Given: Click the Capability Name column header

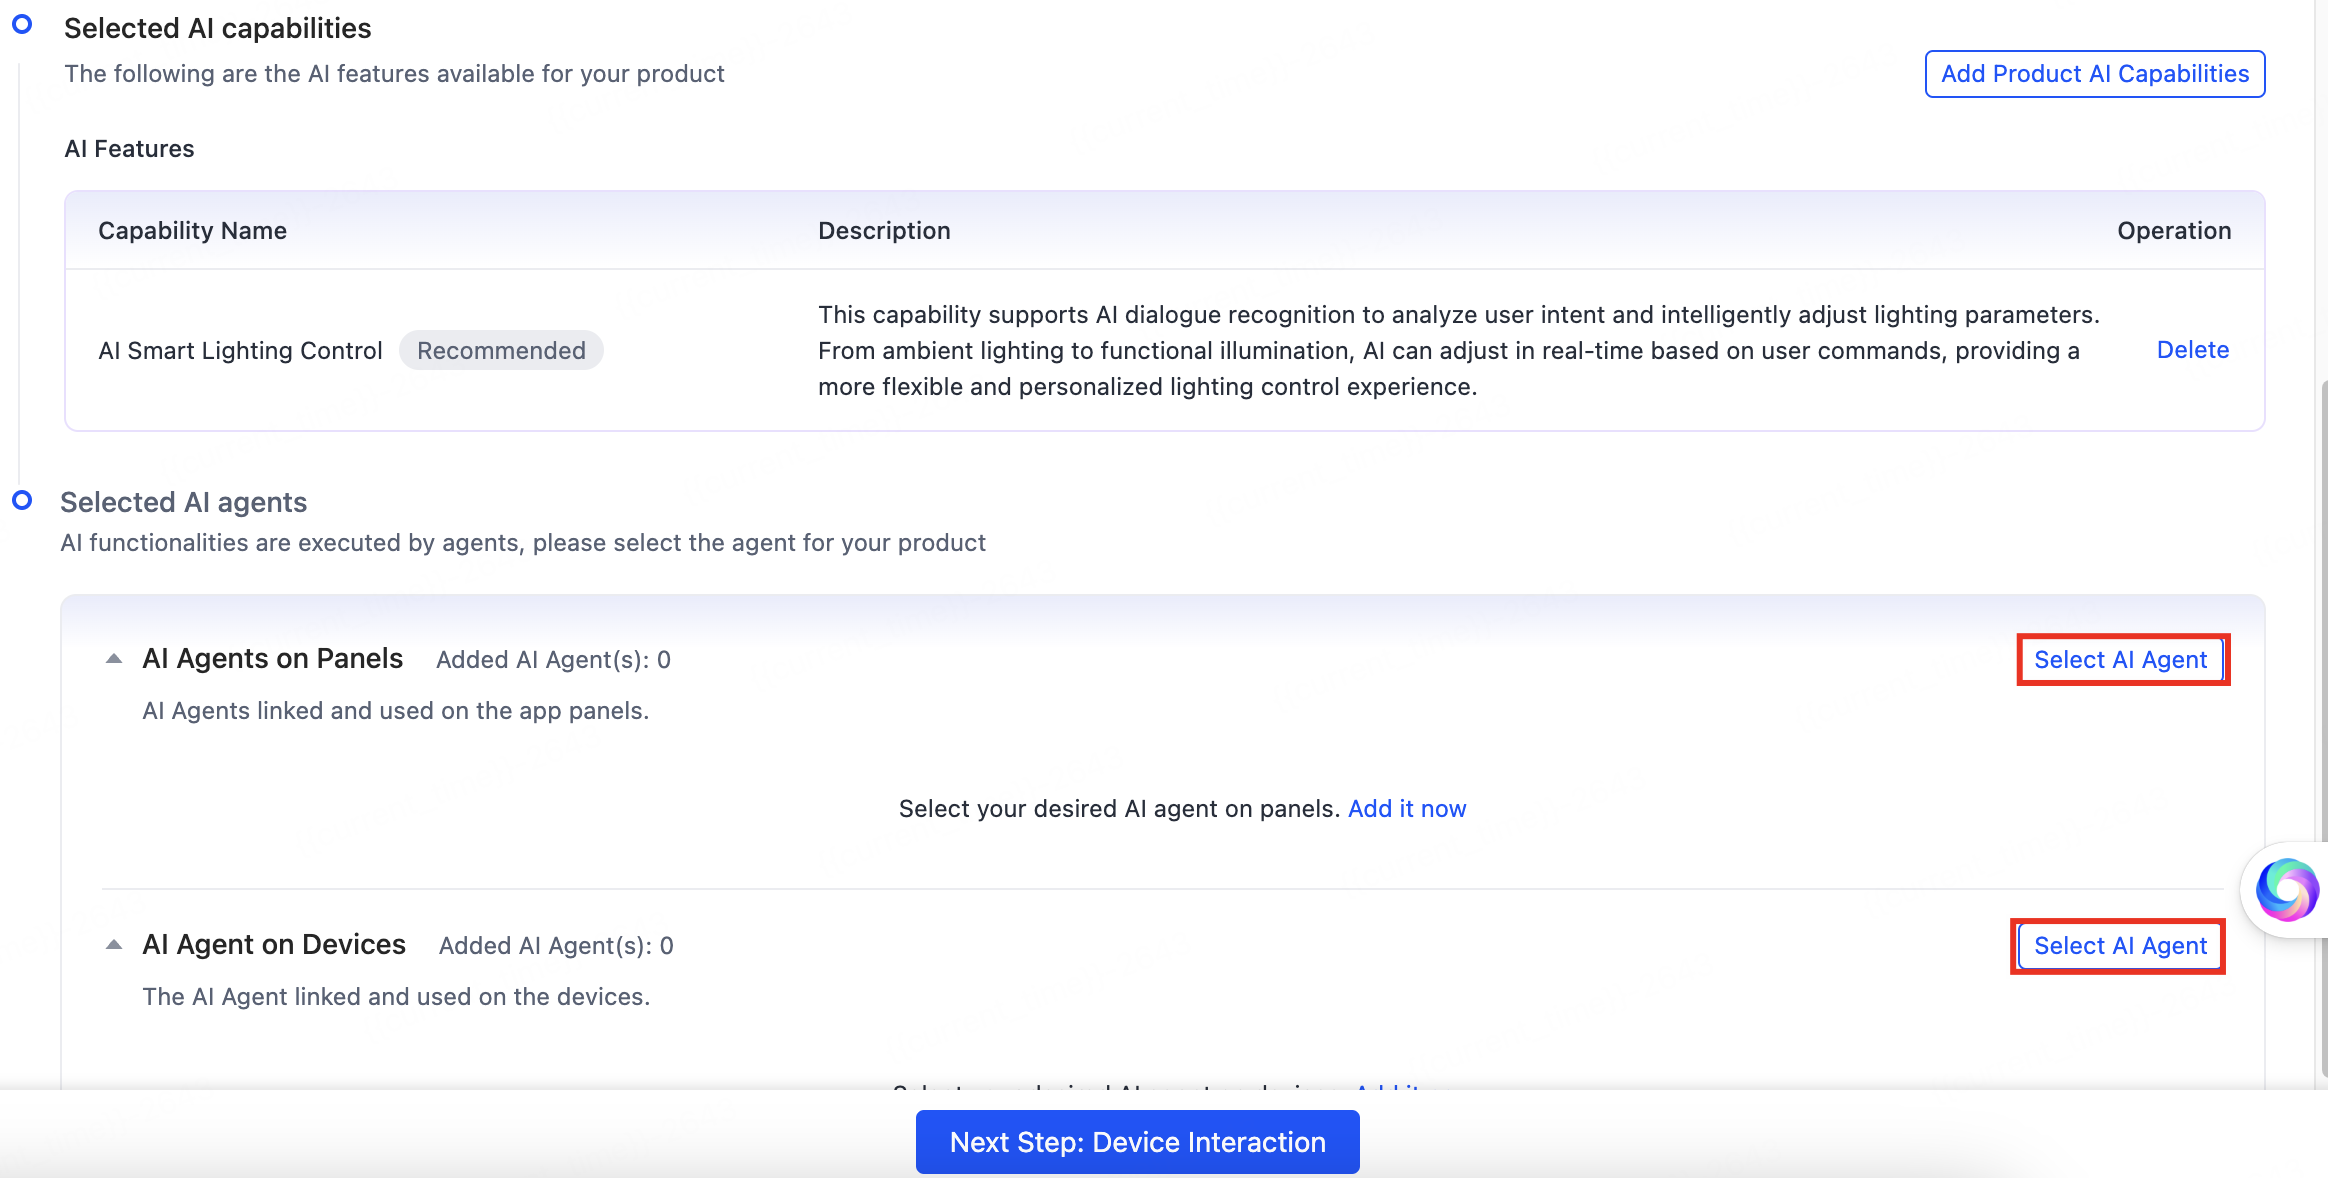Looking at the screenshot, I should (192, 231).
